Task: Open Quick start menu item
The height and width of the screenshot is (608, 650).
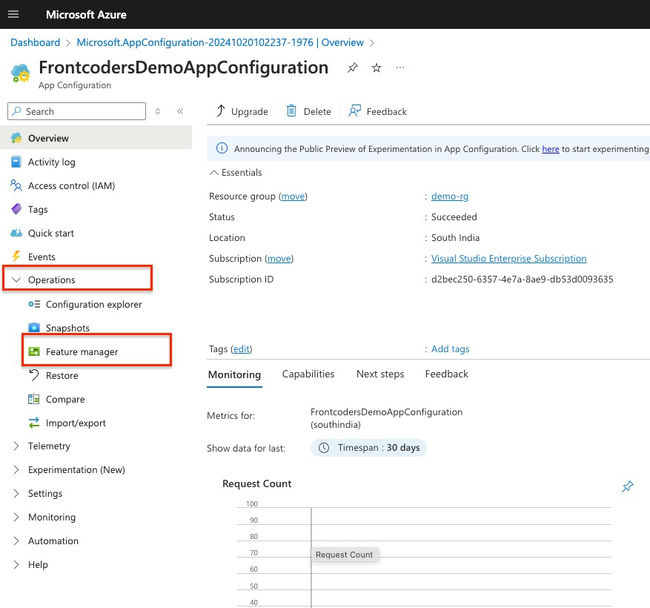Action: click(51, 233)
